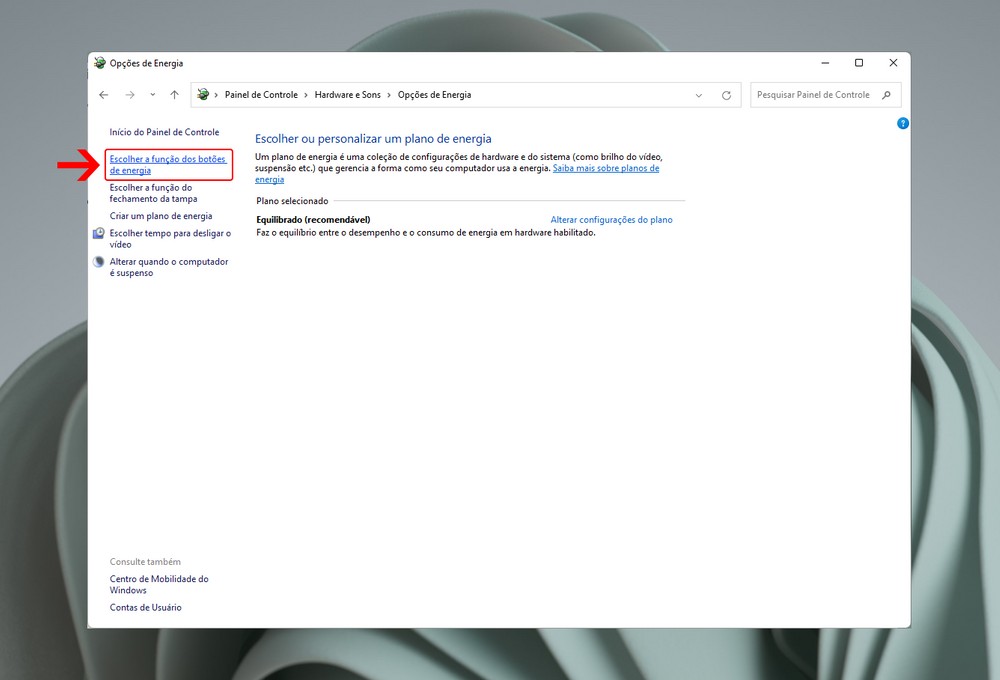Screen dimensions: 1000x680
Task: Expand the chevron after Painel de Controle breadcrumb
Action: coord(306,95)
